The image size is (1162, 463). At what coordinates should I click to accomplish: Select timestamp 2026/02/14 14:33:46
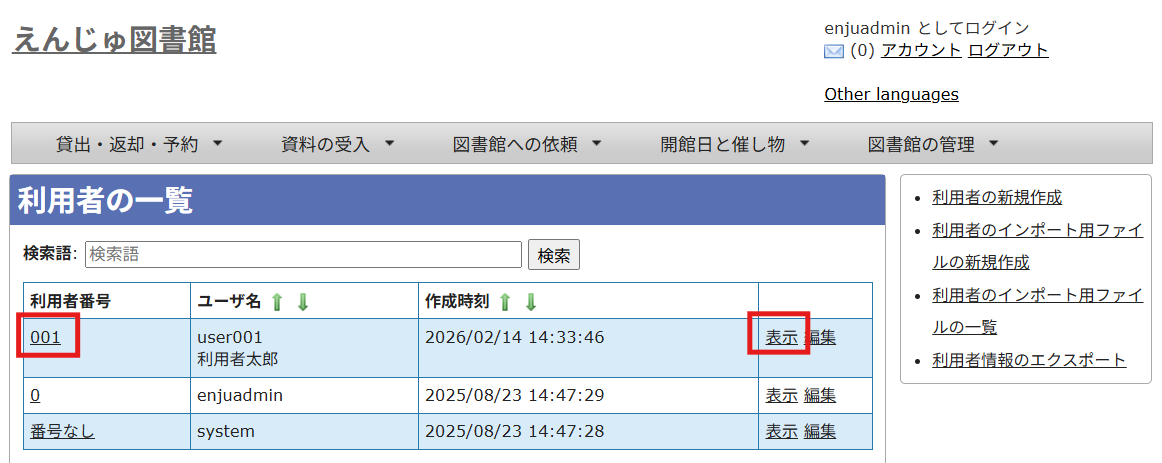click(514, 337)
